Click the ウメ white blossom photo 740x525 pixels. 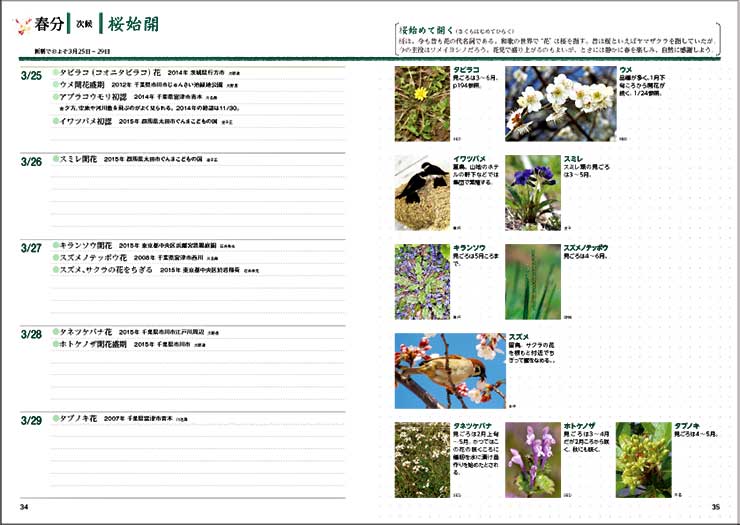pos(561,103)
